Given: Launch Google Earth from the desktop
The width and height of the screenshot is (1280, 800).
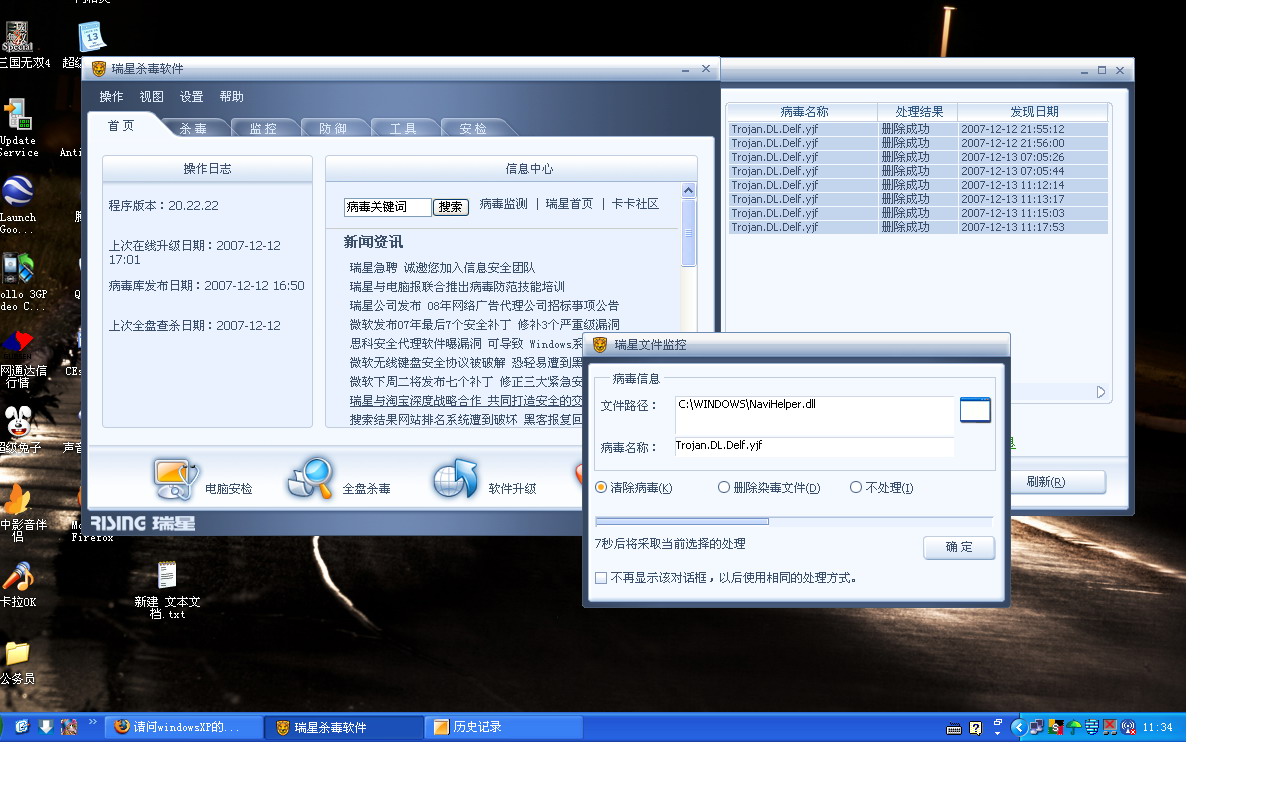Looking at the screenshot, I should (x=18, y=192).
